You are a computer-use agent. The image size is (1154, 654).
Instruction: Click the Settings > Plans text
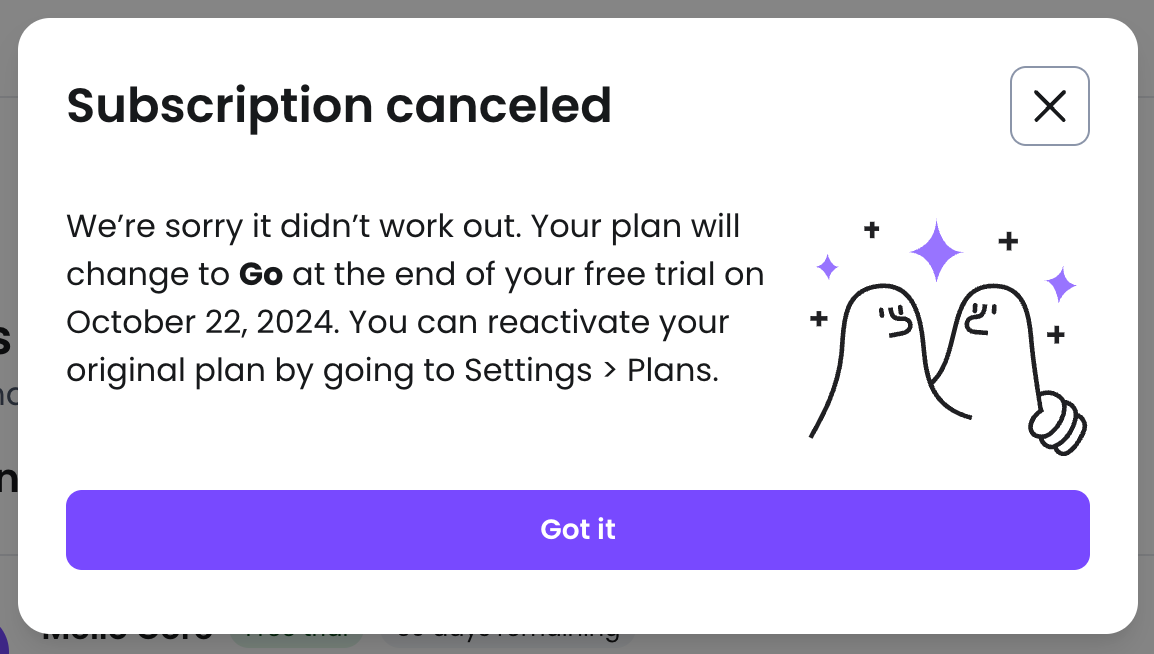[x=590, y=371]
